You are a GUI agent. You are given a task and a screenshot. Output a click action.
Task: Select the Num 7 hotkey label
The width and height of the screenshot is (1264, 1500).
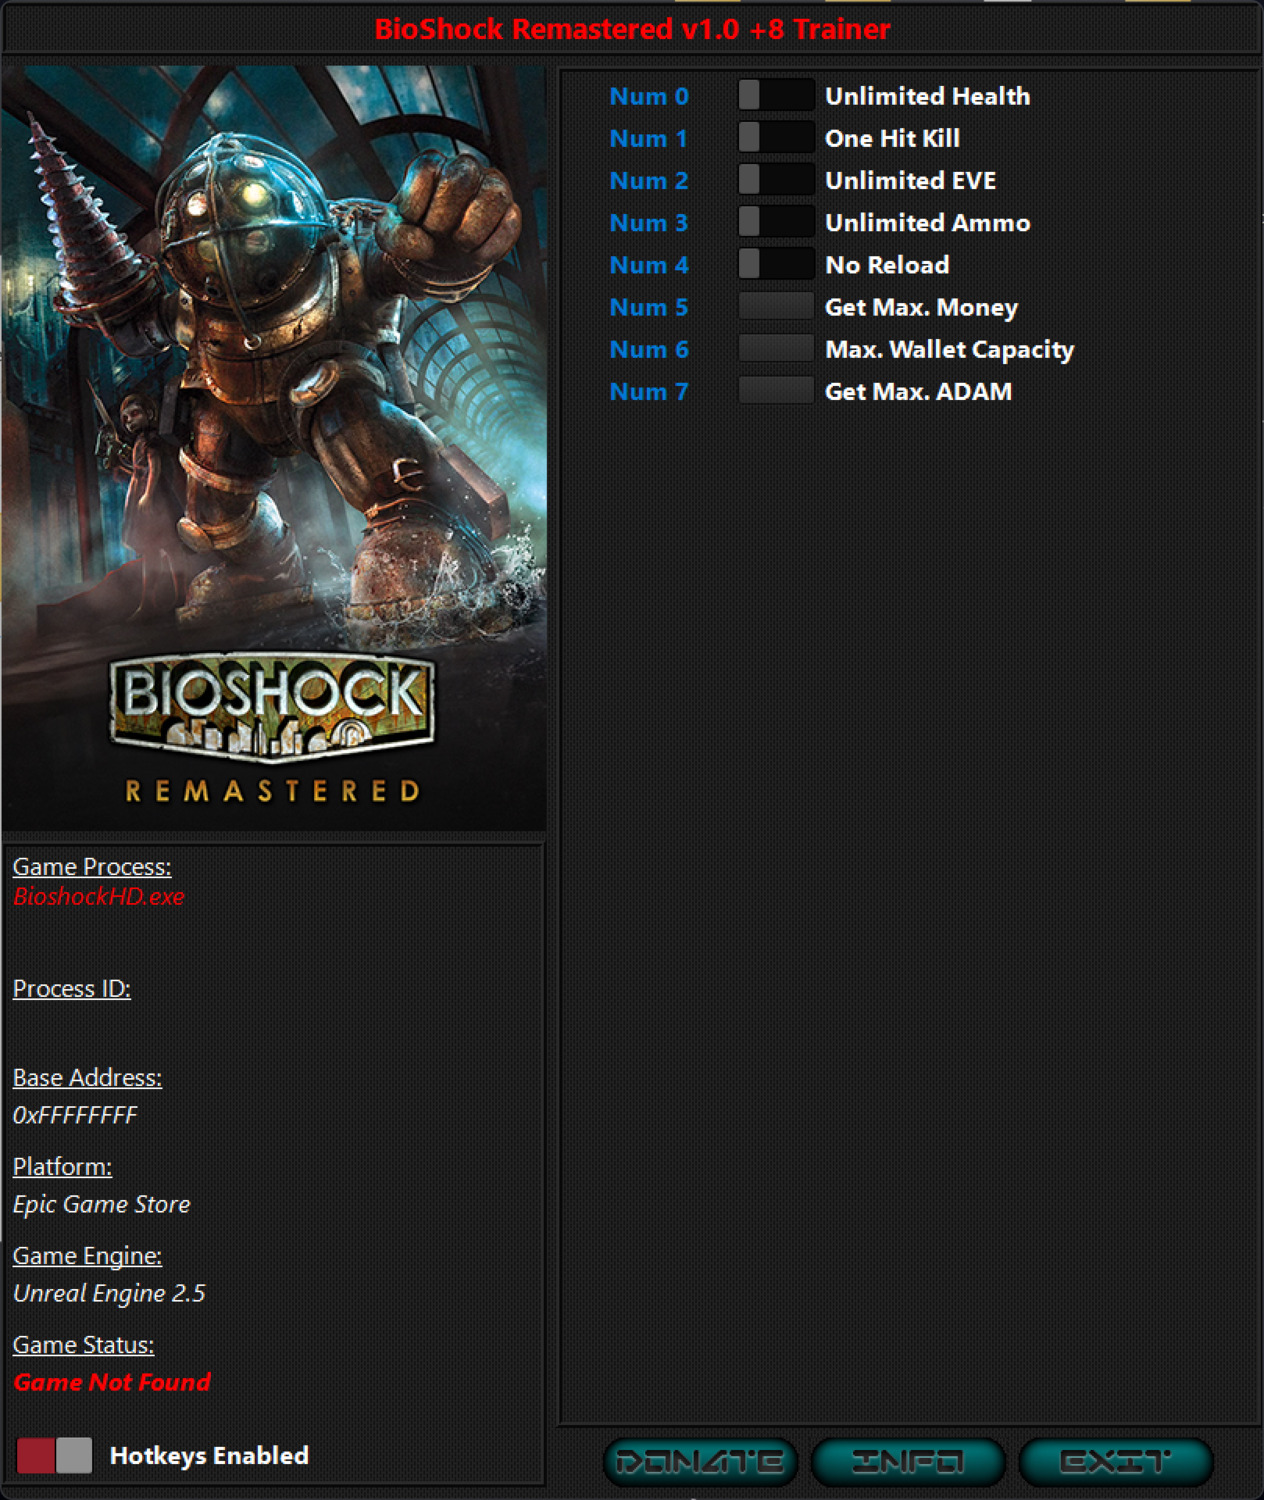click(648, 391)
